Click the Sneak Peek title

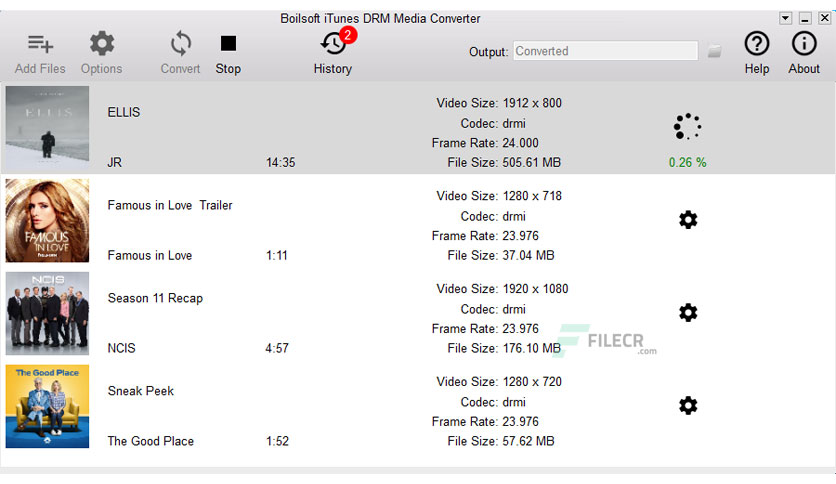click(x=141, y=391)
